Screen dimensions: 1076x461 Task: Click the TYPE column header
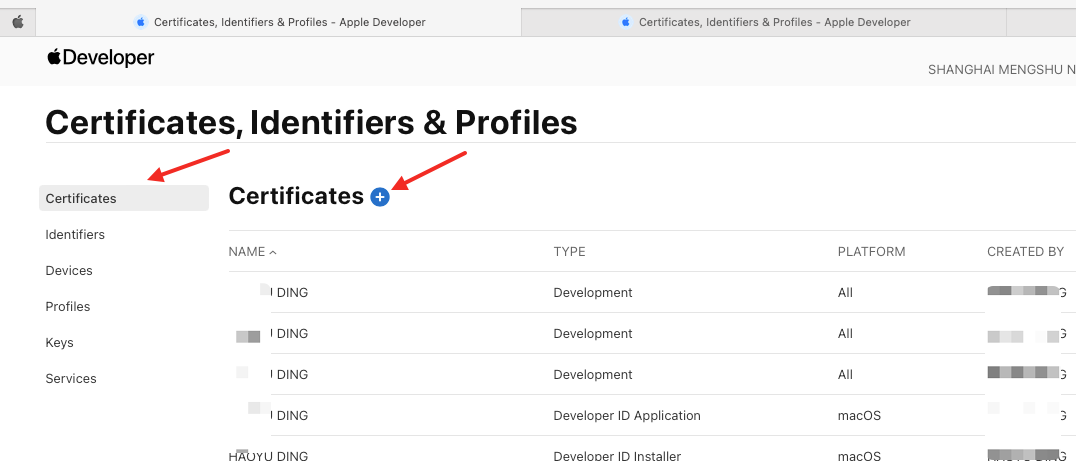569,252
